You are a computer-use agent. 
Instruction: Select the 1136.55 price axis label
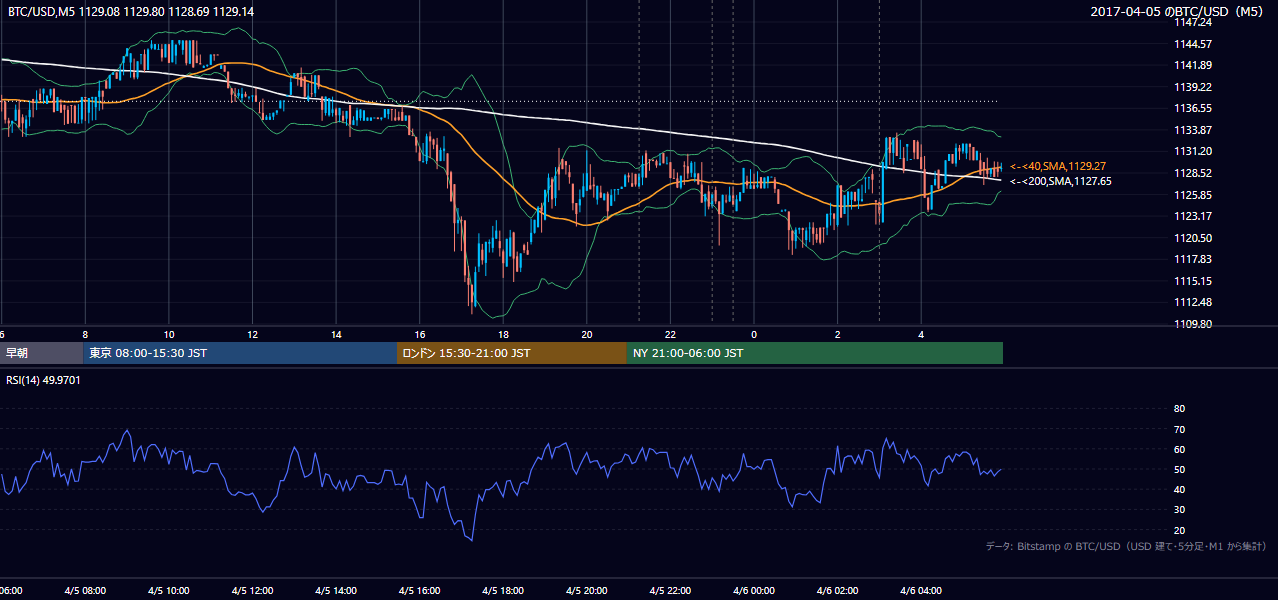point(1194,108)
